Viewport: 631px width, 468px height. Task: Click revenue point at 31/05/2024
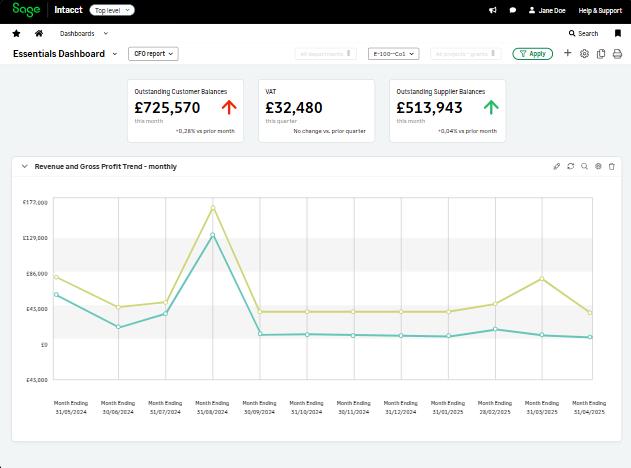[x=56, y=277]
